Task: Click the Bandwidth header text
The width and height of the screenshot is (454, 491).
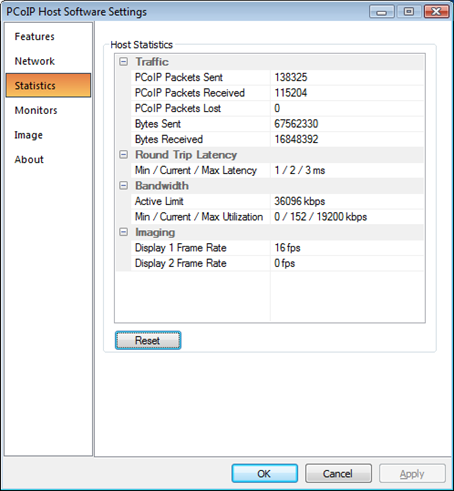Action: pos(162,186)
